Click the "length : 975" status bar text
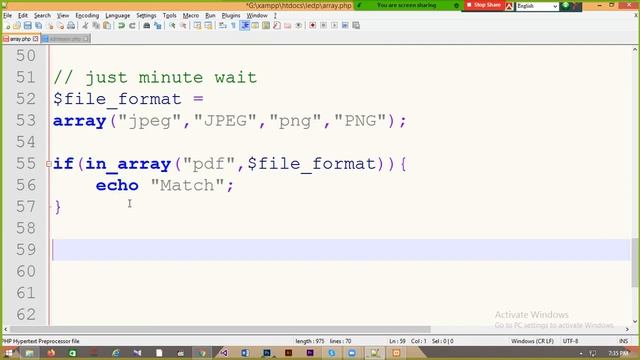Screen dimensions: 640x360 309,341
